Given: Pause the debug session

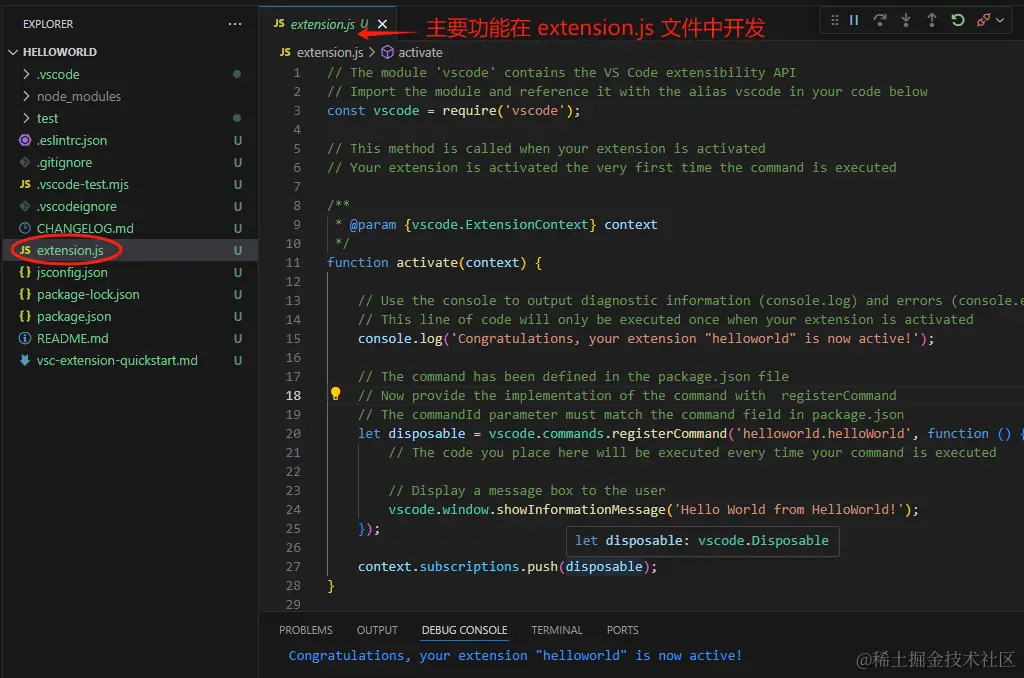Looking at the screenshot, I should pos(854,20).
